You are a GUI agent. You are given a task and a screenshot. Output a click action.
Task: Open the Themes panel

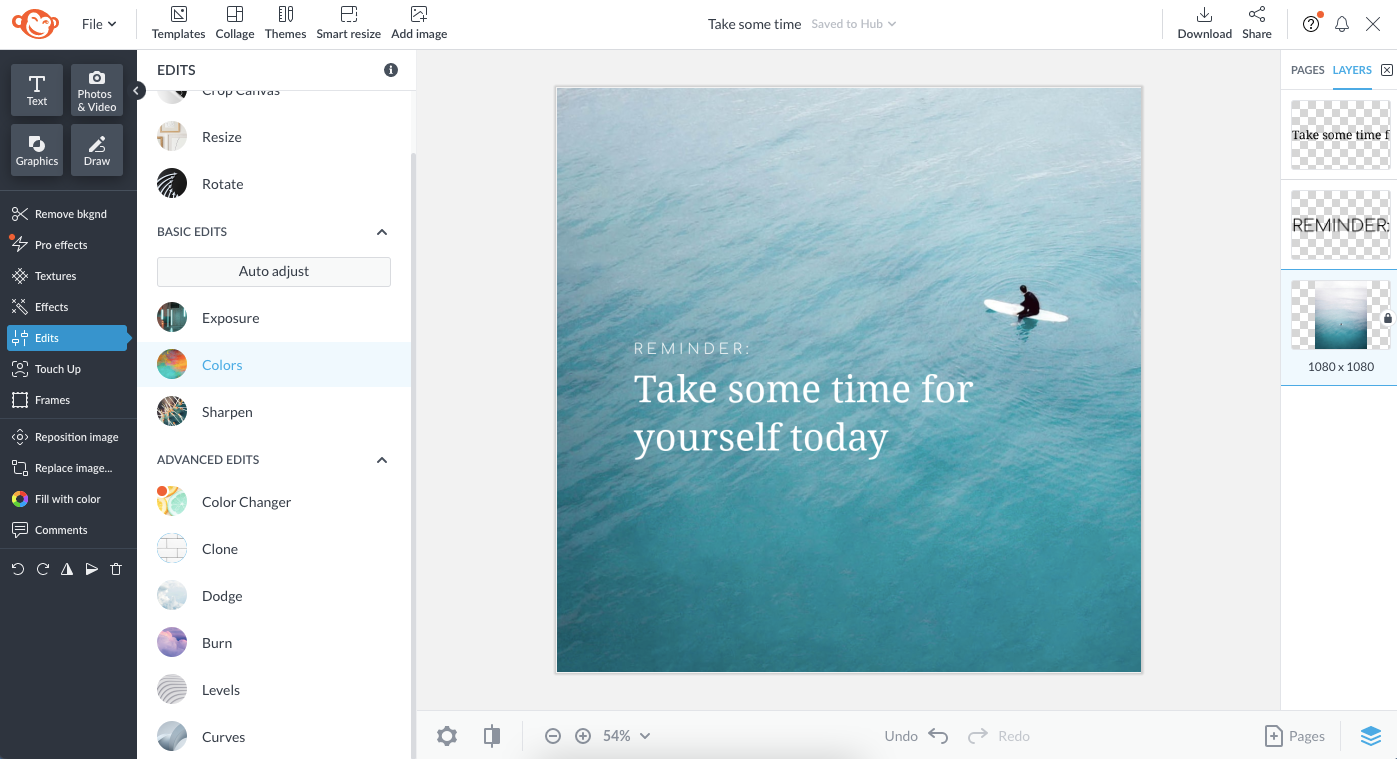coord(286,23)
